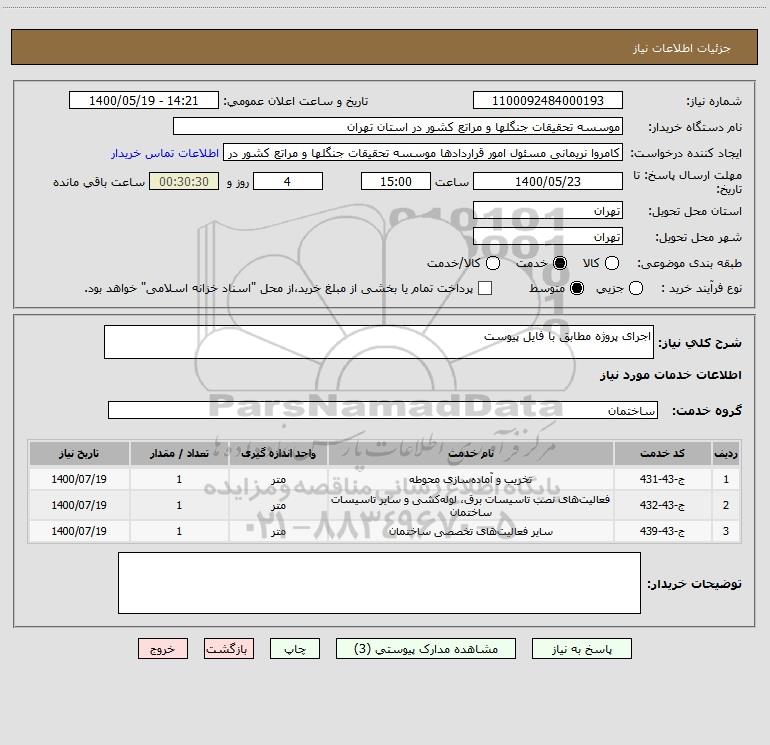
Task: Click the واحد اندازه گیری column header
Action: click(x=278, y=453)
